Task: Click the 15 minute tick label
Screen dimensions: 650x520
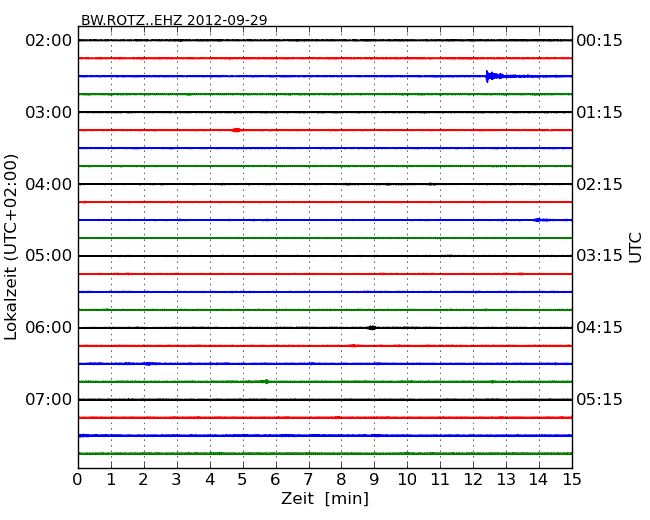Action: (572, 480)
